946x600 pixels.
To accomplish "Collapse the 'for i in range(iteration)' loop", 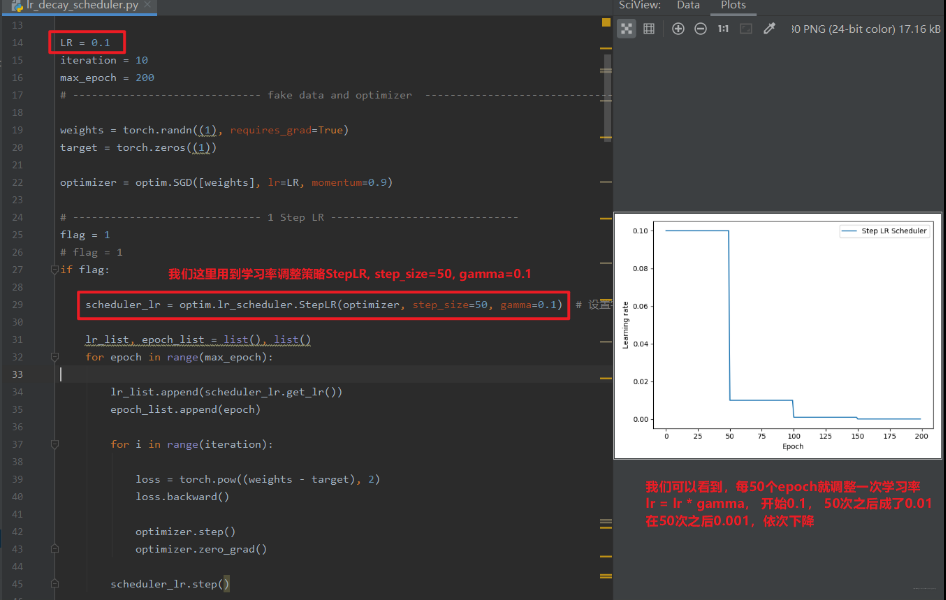I will [54, 444].
